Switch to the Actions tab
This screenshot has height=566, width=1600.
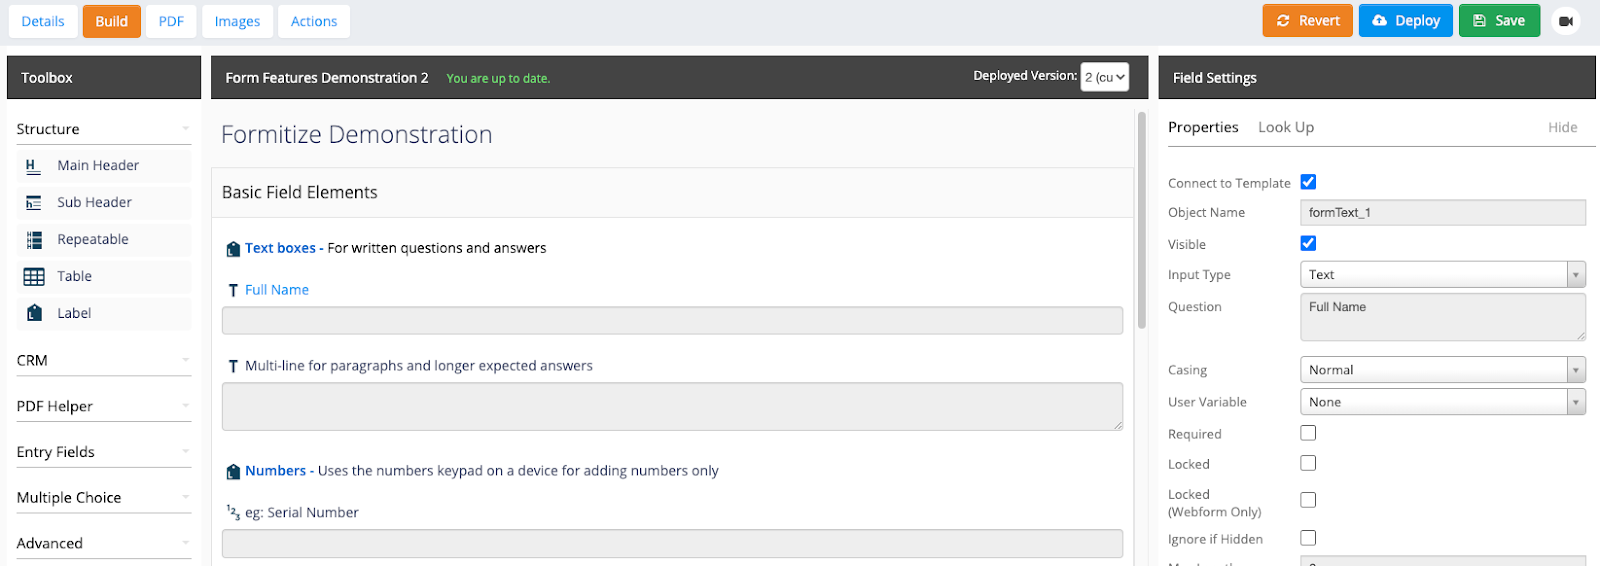[x=314, y=21]
